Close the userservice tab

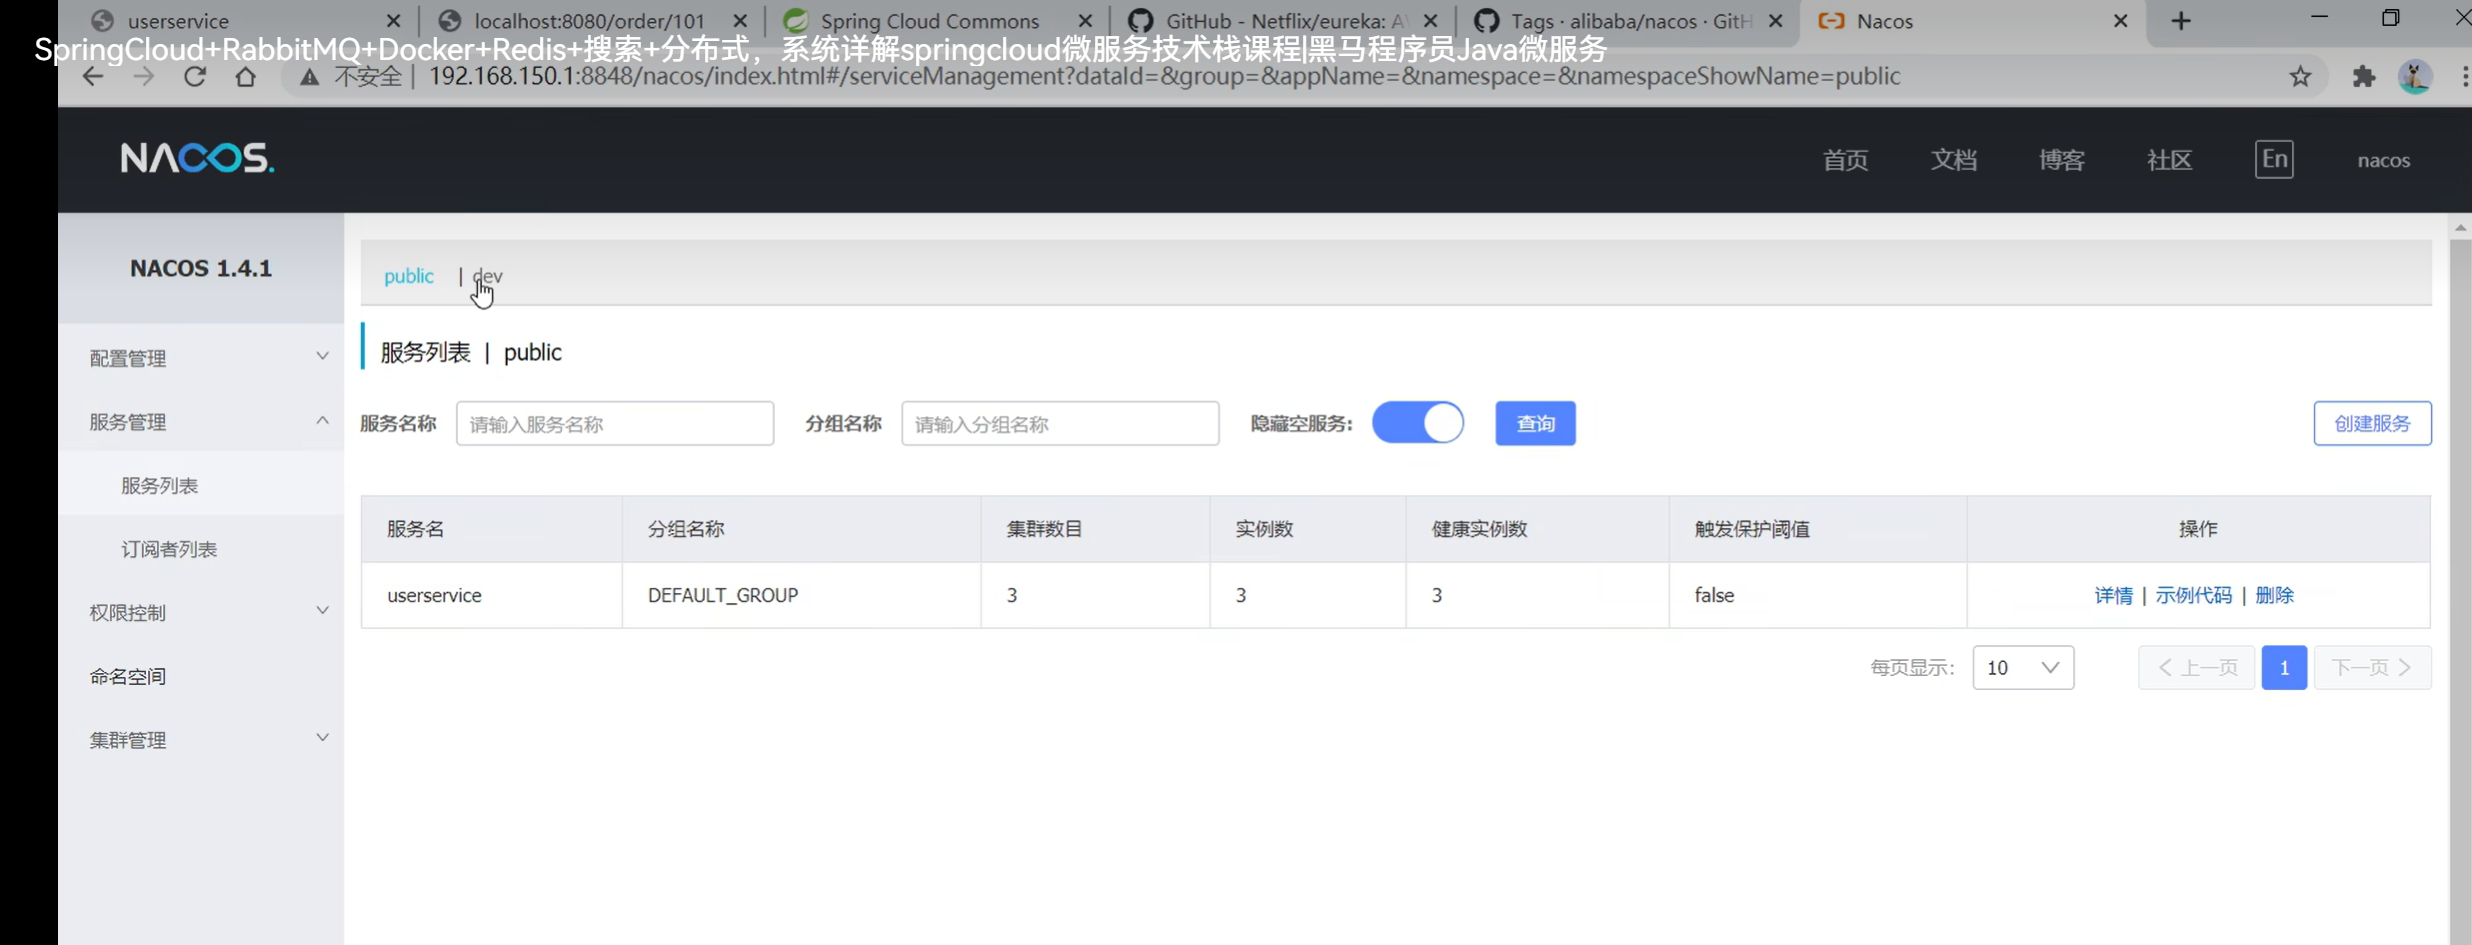click(393, 21)
